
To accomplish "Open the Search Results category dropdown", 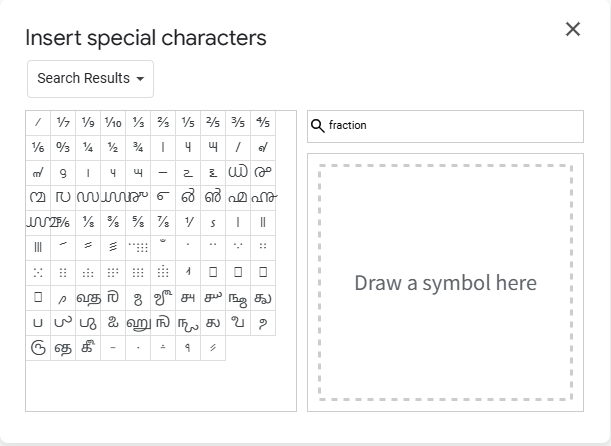I will [x=90, y=78].
